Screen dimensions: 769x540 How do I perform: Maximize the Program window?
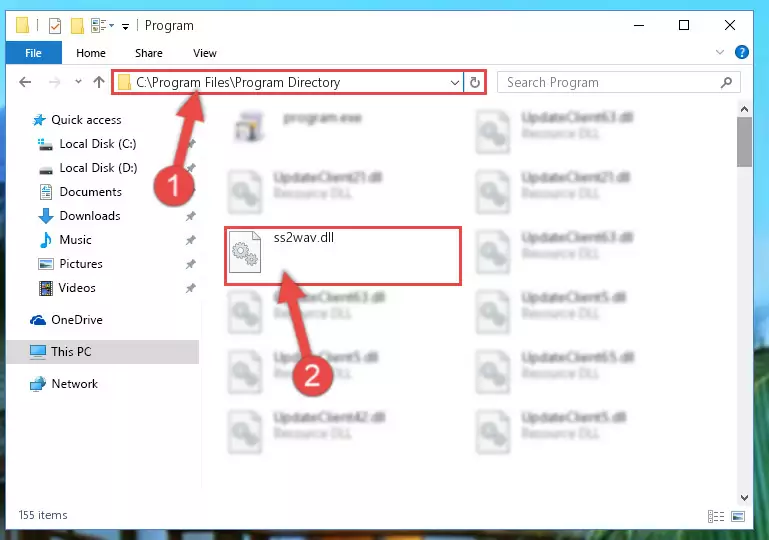click(x=684, y=26)
